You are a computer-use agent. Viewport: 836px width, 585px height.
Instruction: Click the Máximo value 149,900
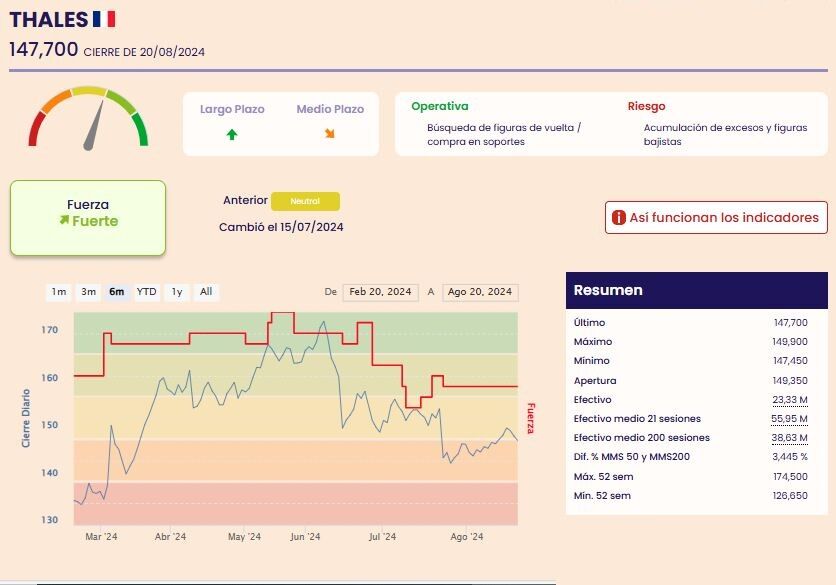790,342
